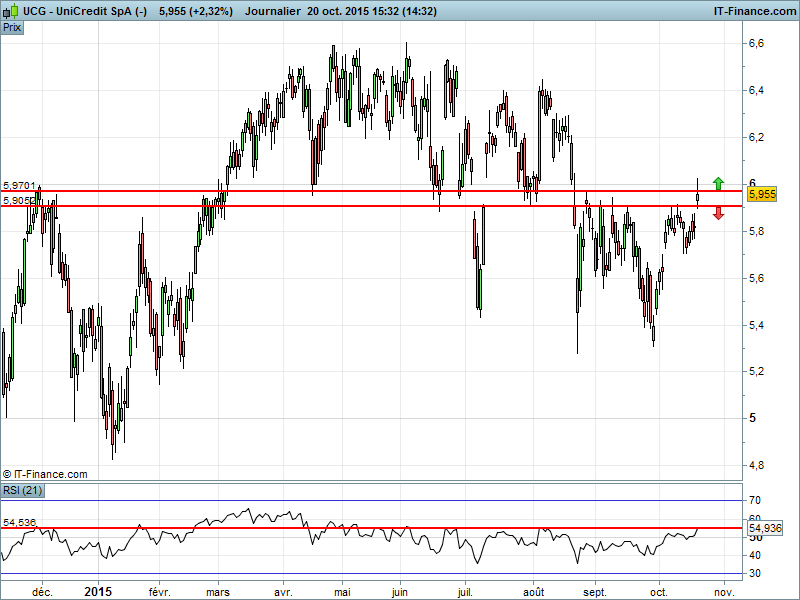
Task: Click the mars month label
Action: click(218, 592)
